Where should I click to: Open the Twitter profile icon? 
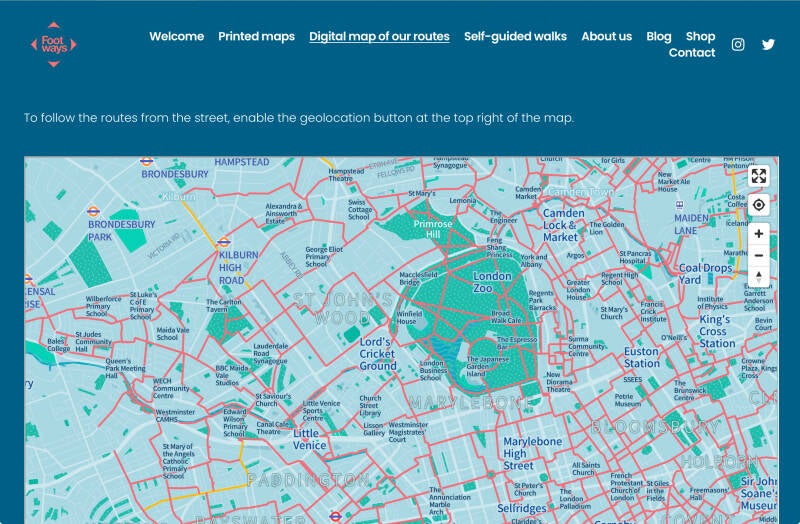(x=768, y=44)
